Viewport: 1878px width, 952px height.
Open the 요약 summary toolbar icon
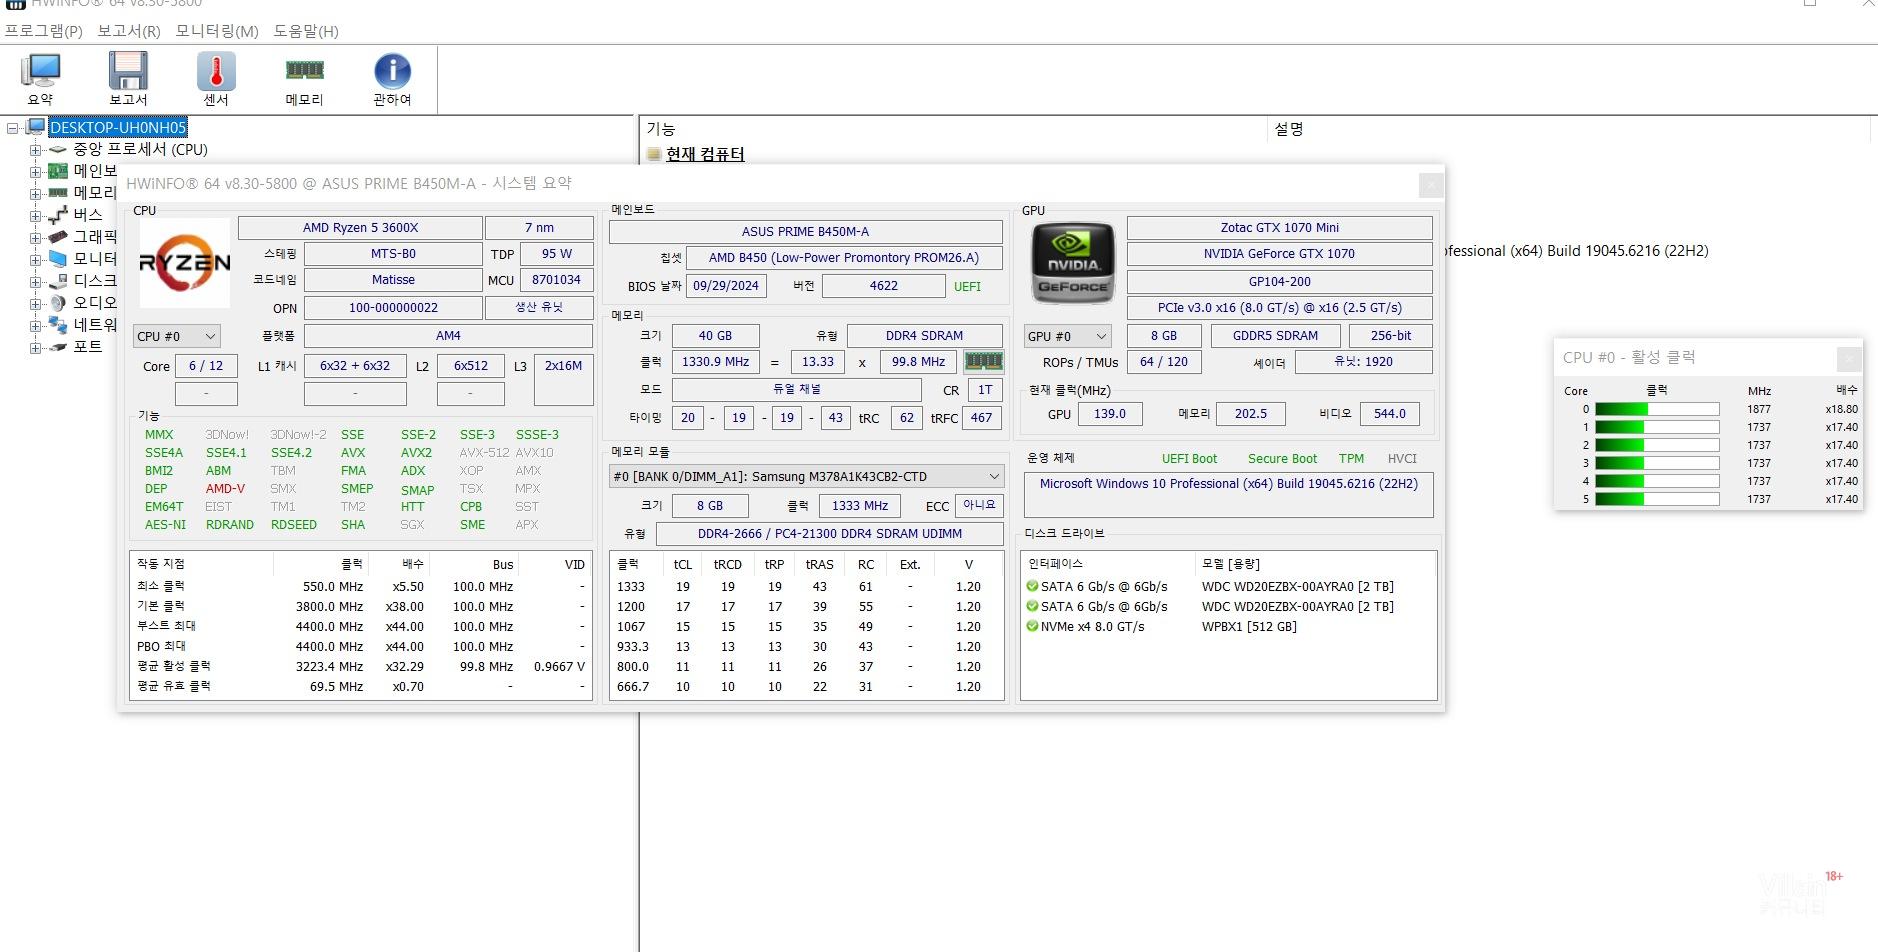41,78
